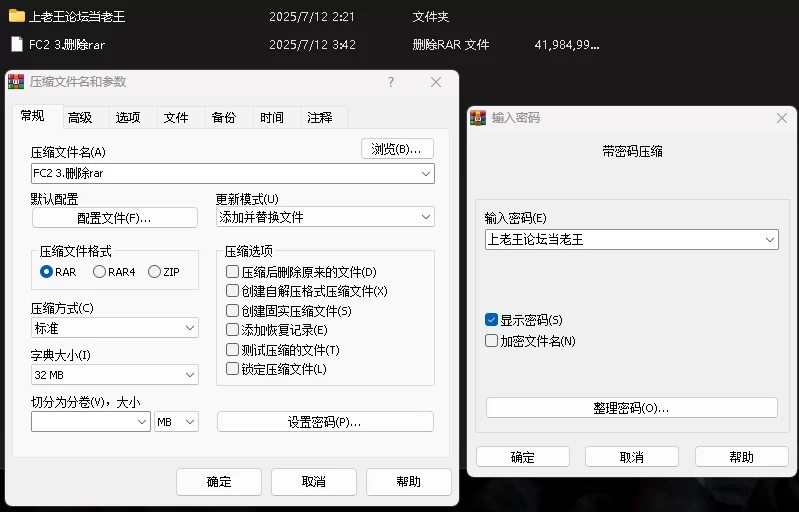Screen dimensions: 799x512
Task: Select the 上老王论坛当老王 folder icon
Action: click(17, 16)
